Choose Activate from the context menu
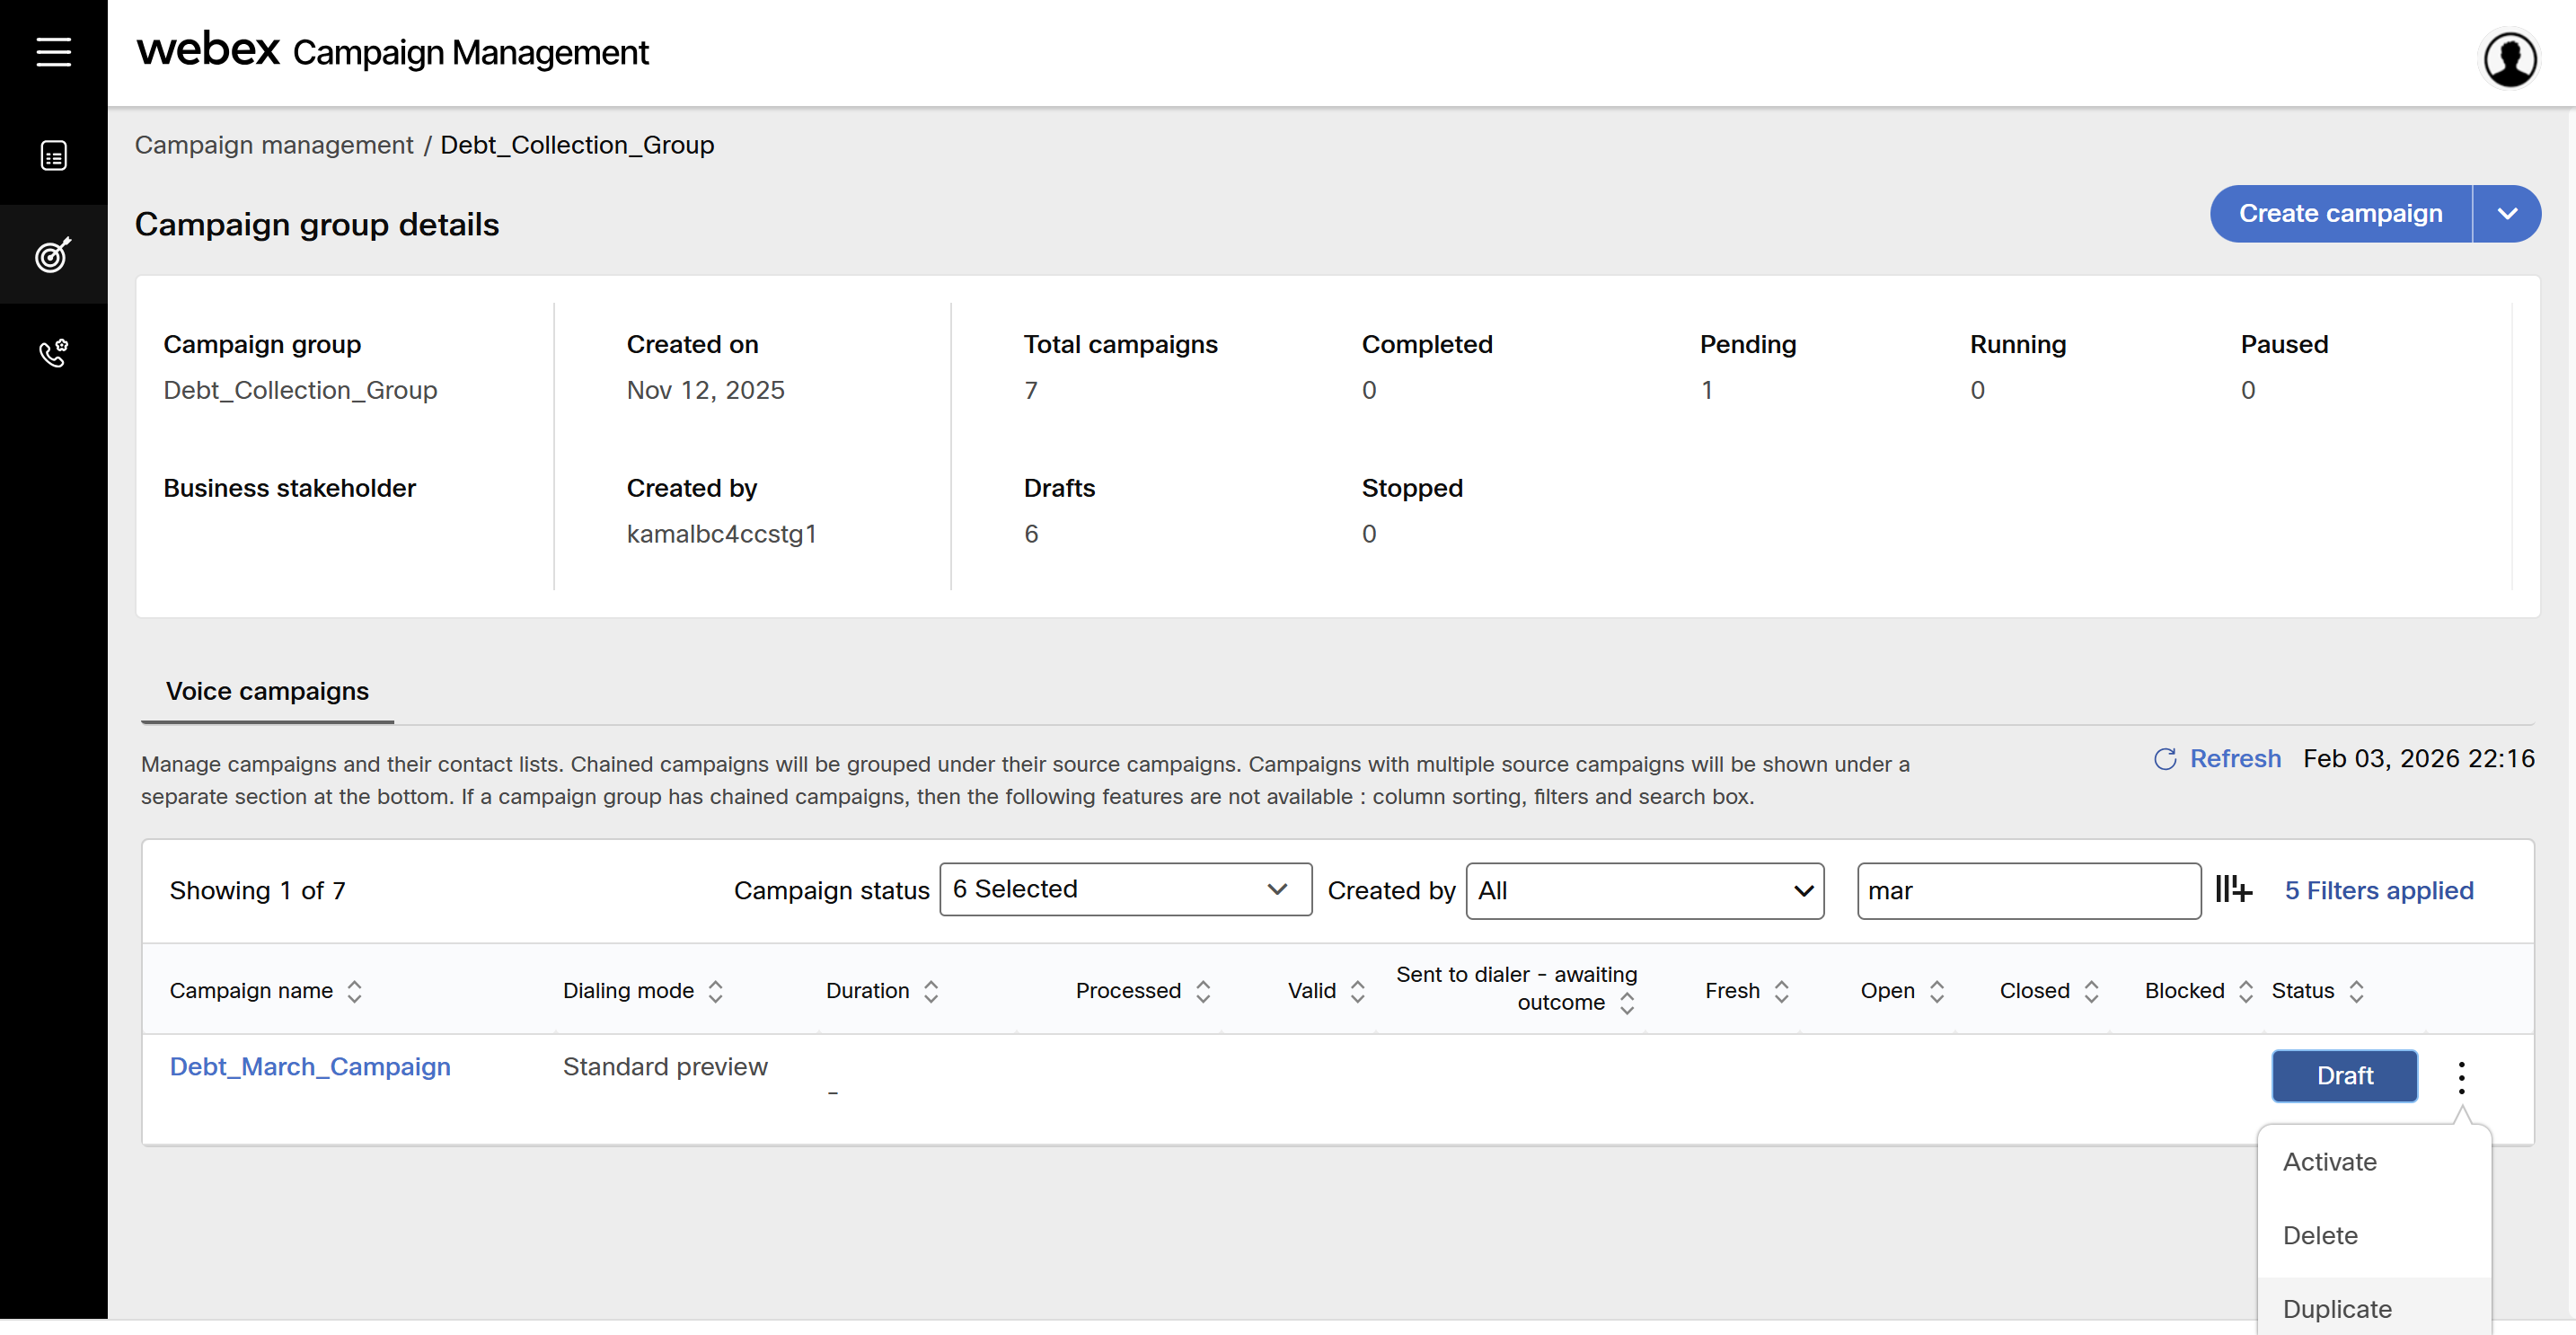The height and width of the screenshot is (1335, 2576). 2329,1162
